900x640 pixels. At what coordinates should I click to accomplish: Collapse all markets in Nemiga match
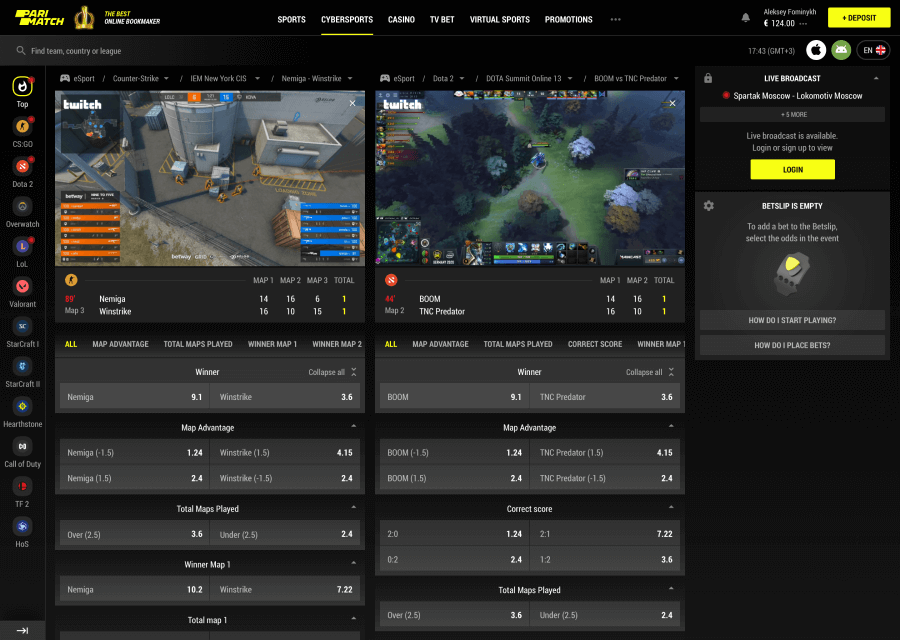[x=332, y=372]
